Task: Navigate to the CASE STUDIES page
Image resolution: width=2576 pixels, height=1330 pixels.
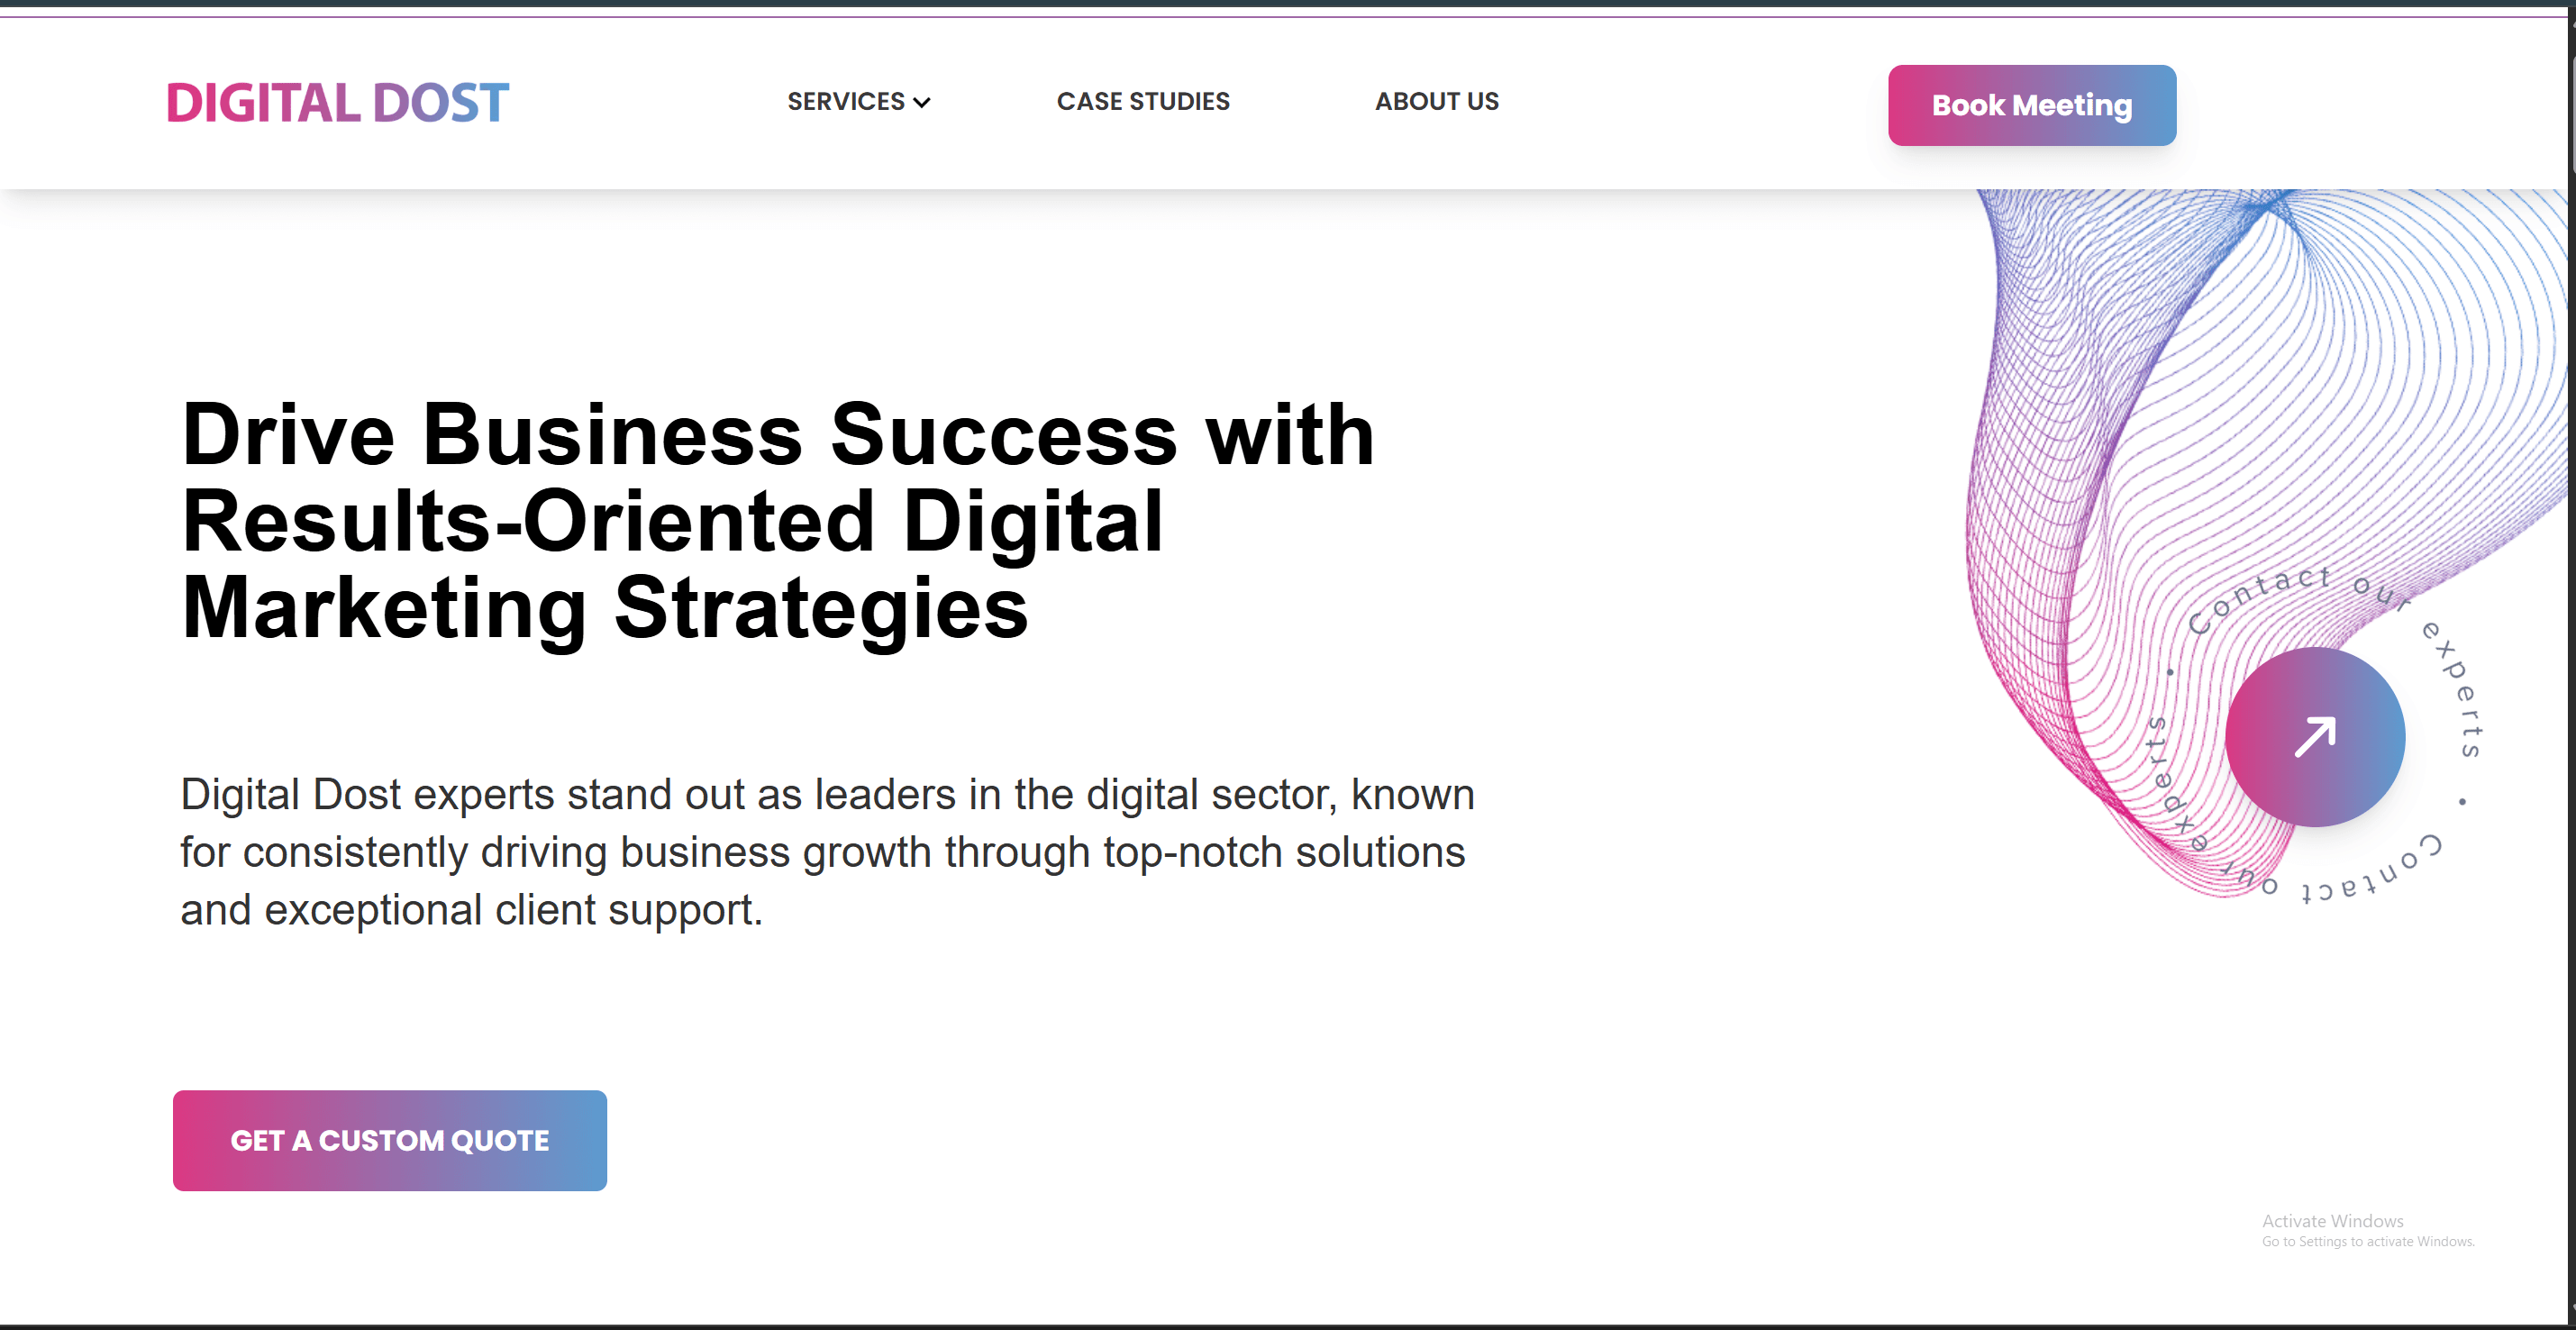Action: pos(1143,101)
